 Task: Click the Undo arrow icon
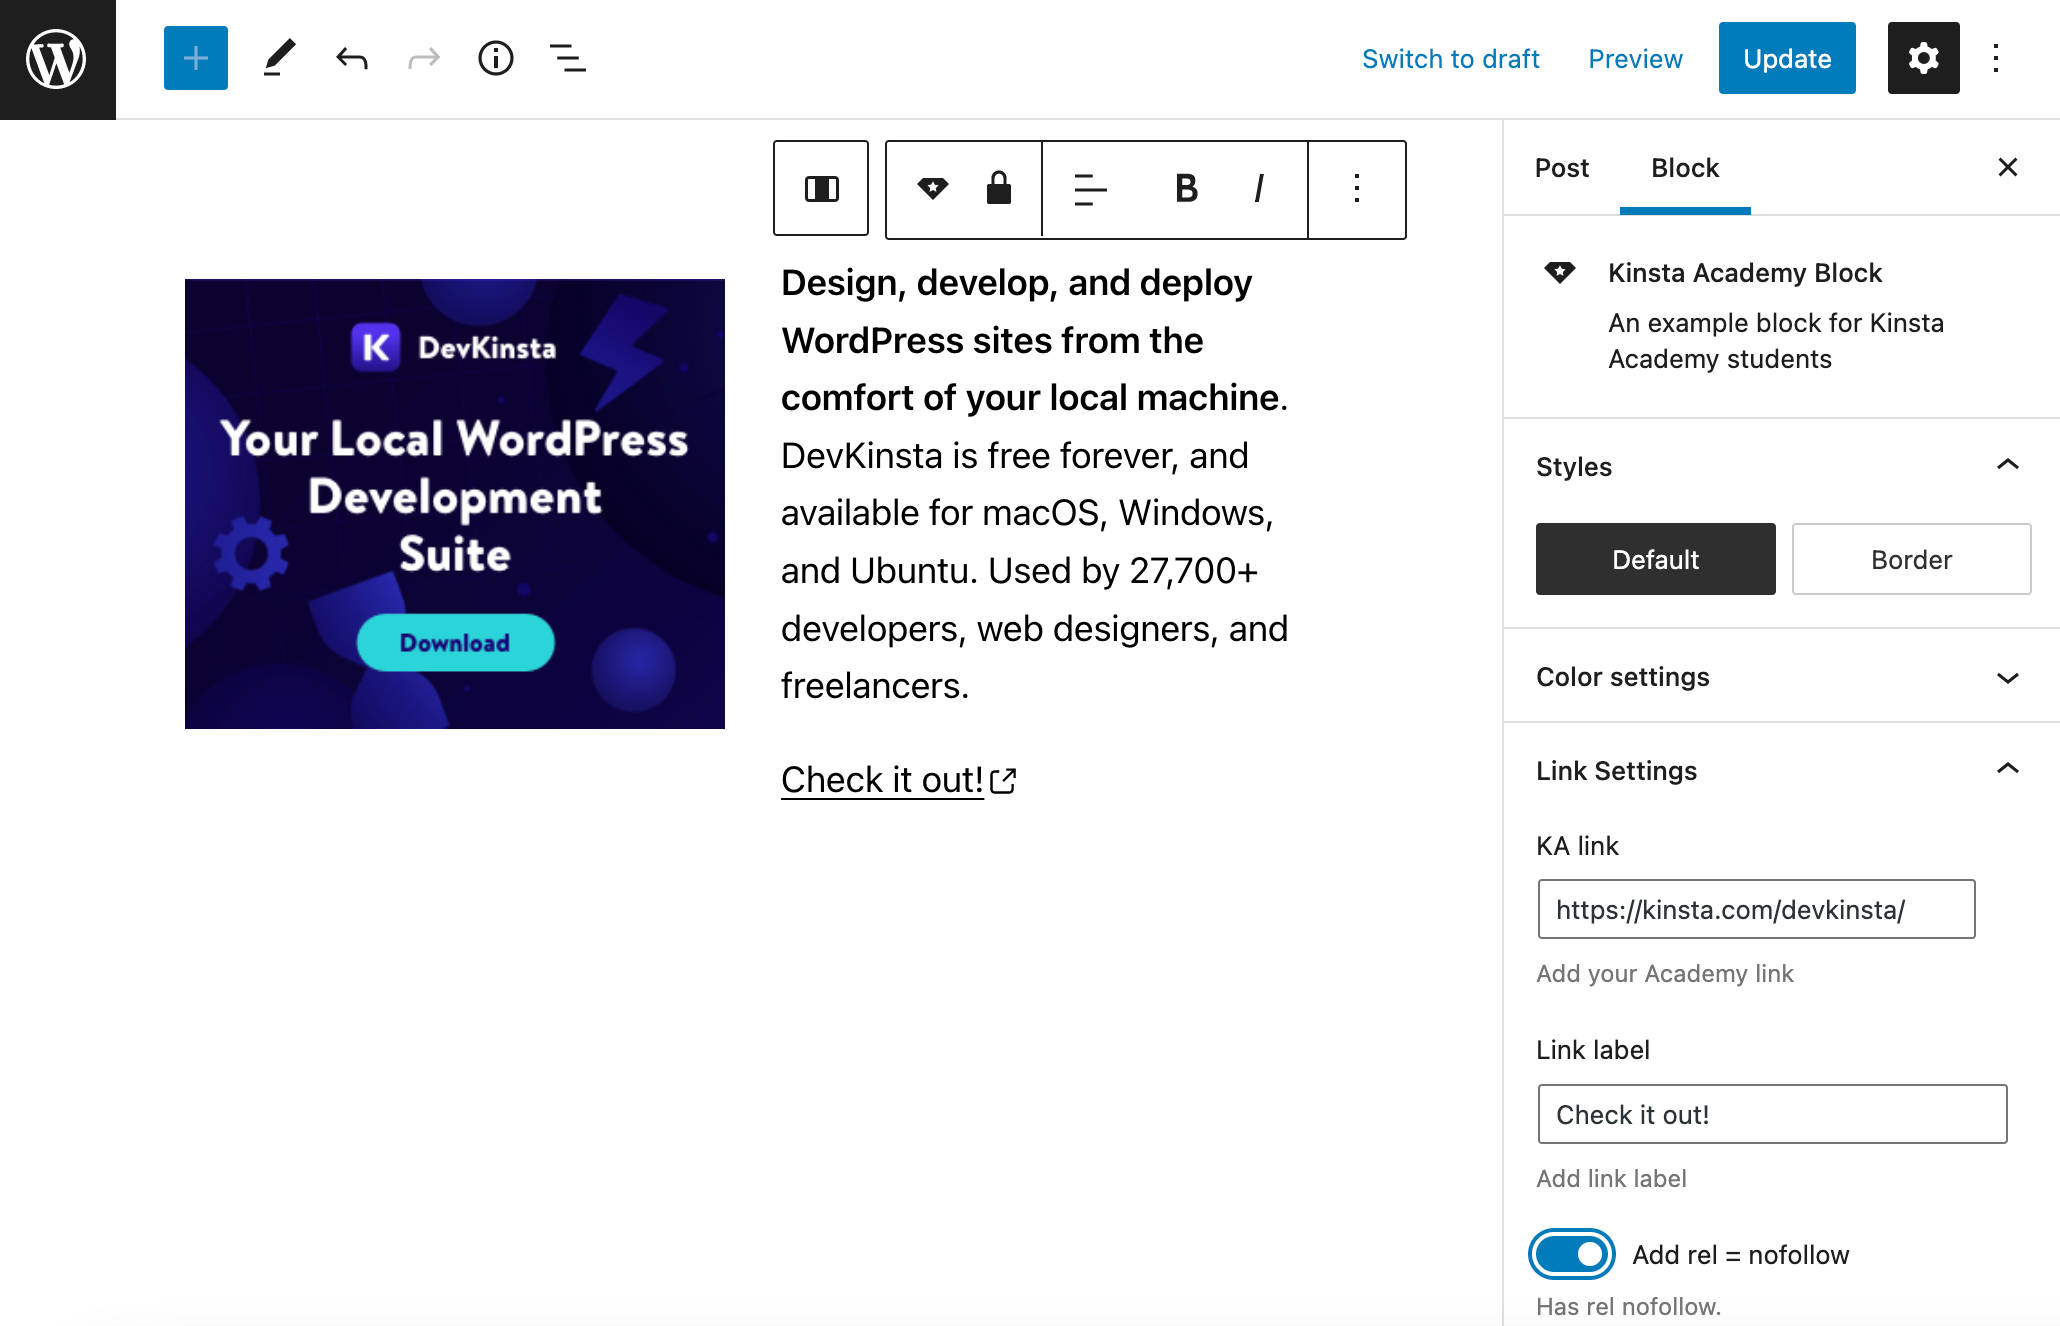pos(350,57)
